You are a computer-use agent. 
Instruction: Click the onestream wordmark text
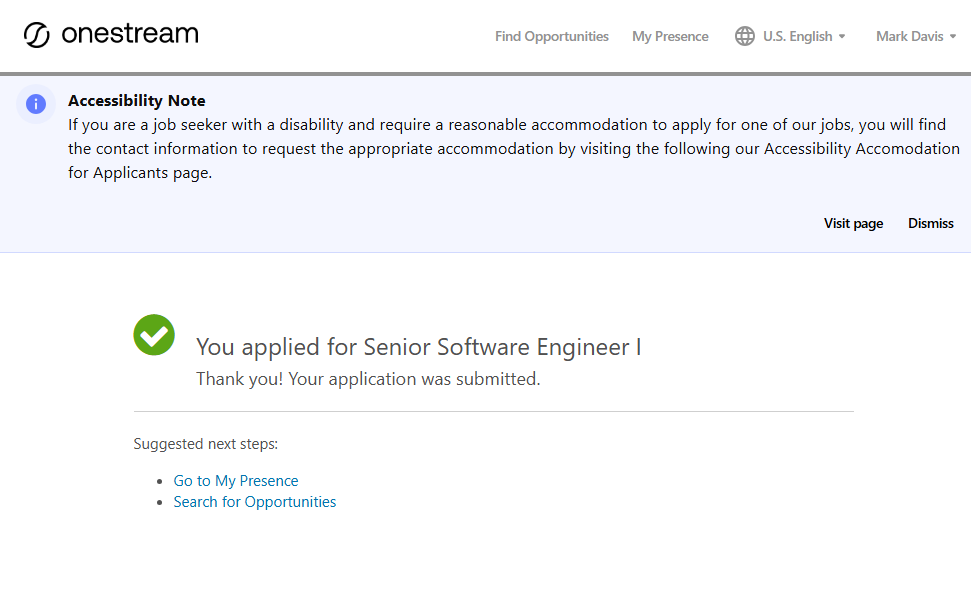(129, 34)
